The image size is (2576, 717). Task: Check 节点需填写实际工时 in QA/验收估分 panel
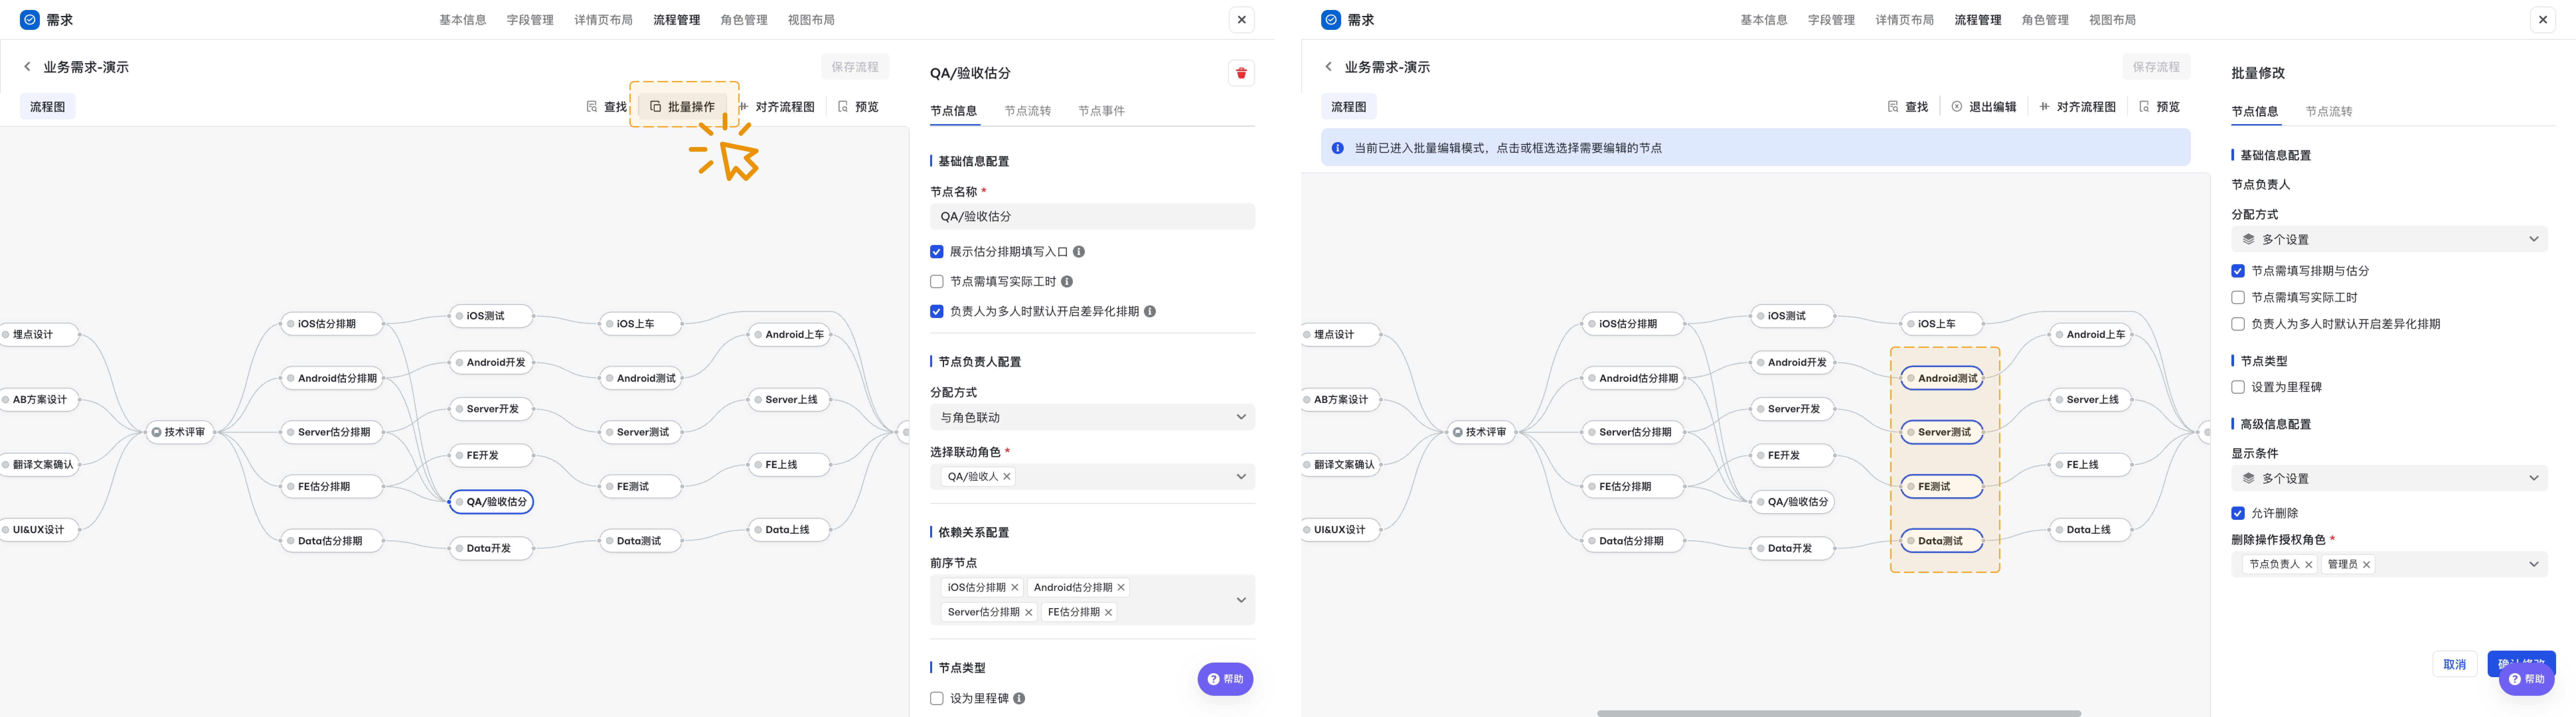point(937,282)
